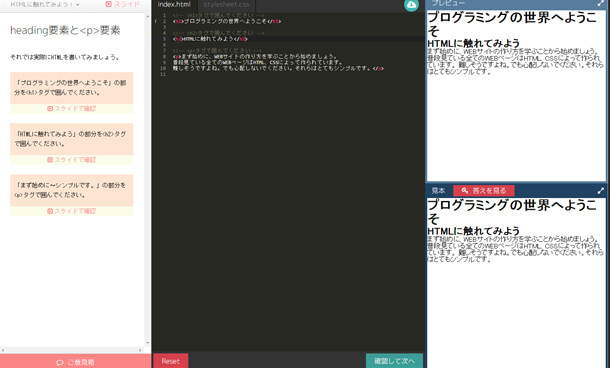Expand the preview panel with its arrow icon
The height and width of the screenshot is (368, 610).
[x=601, y=4]
